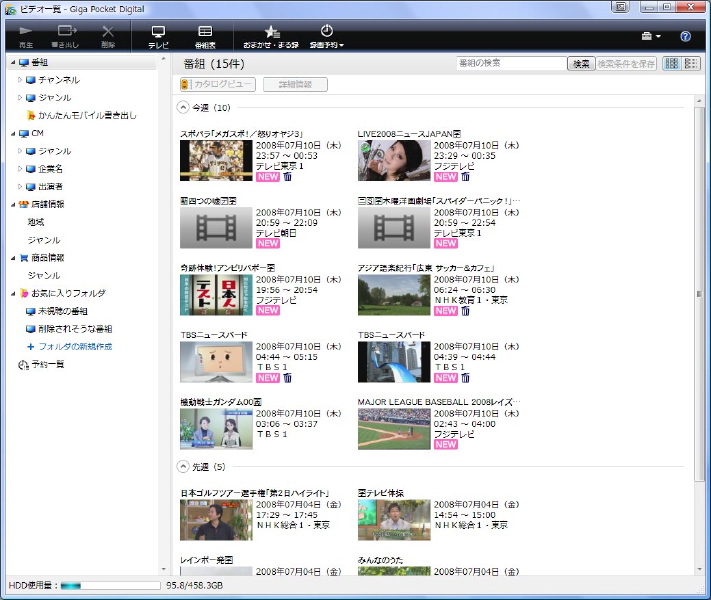The height and width of the screenshot is (600, 711).
Task: Click the help question mark icon
Action: pos(686,36)
